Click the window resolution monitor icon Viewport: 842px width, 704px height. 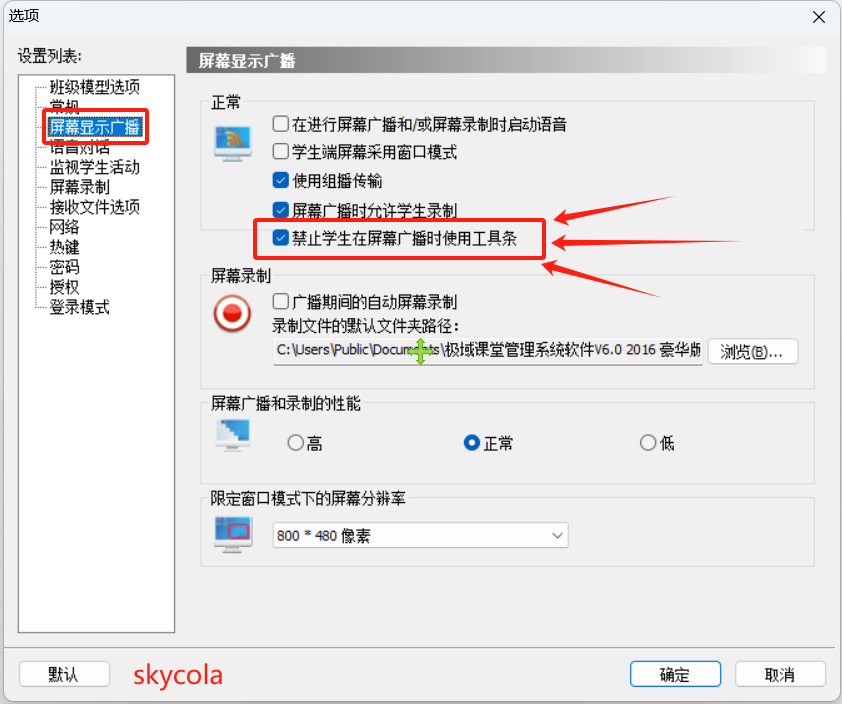click(x=233, y=534)
